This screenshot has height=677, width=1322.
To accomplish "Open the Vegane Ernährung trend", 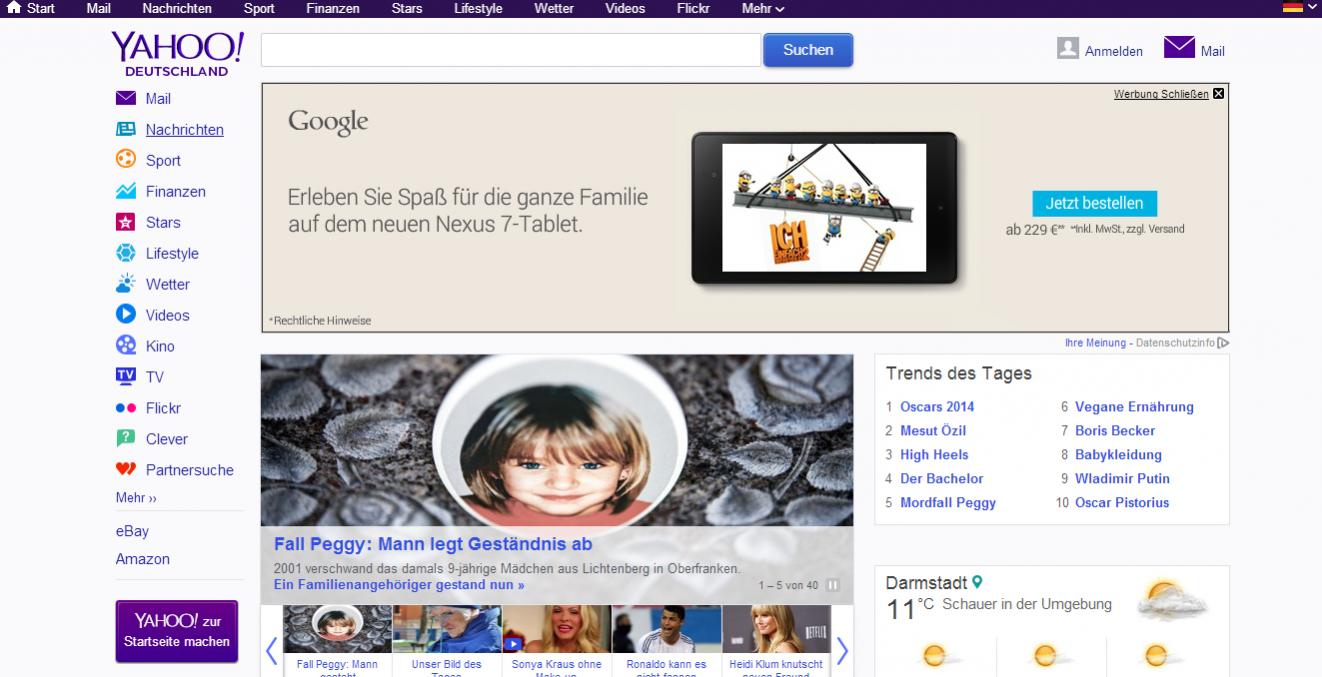I will coord(1134,406).
